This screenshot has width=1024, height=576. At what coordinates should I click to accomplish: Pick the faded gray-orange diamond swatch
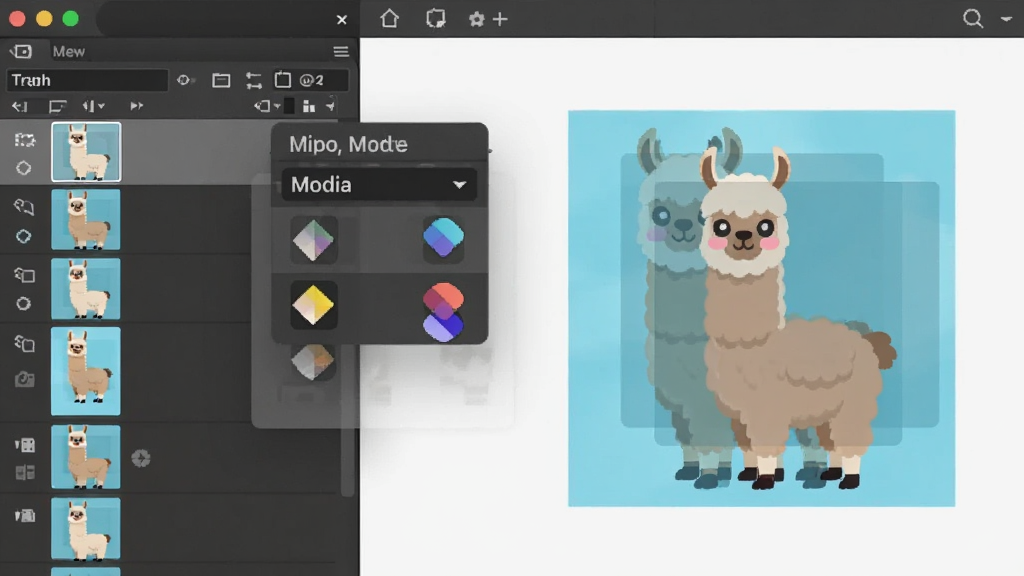coord(313,361)
